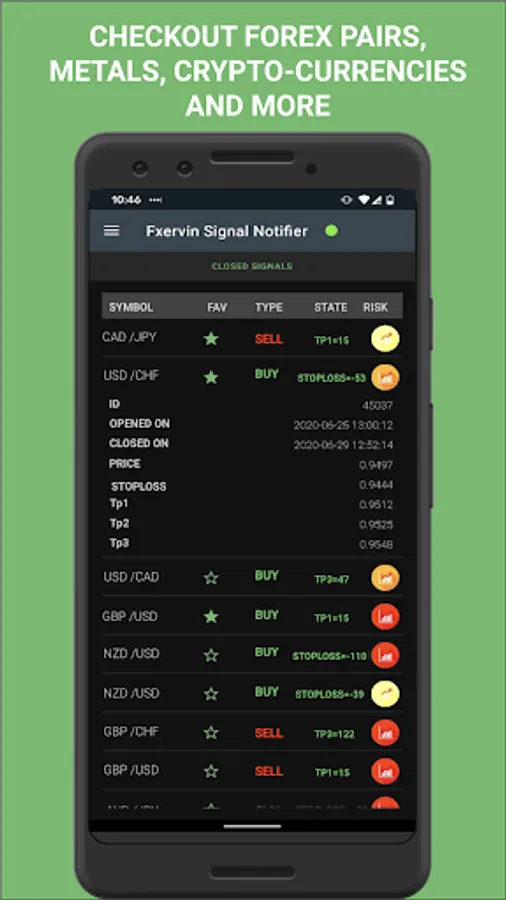Tap the SELL label on CAD/JPY

click(269, 339)
